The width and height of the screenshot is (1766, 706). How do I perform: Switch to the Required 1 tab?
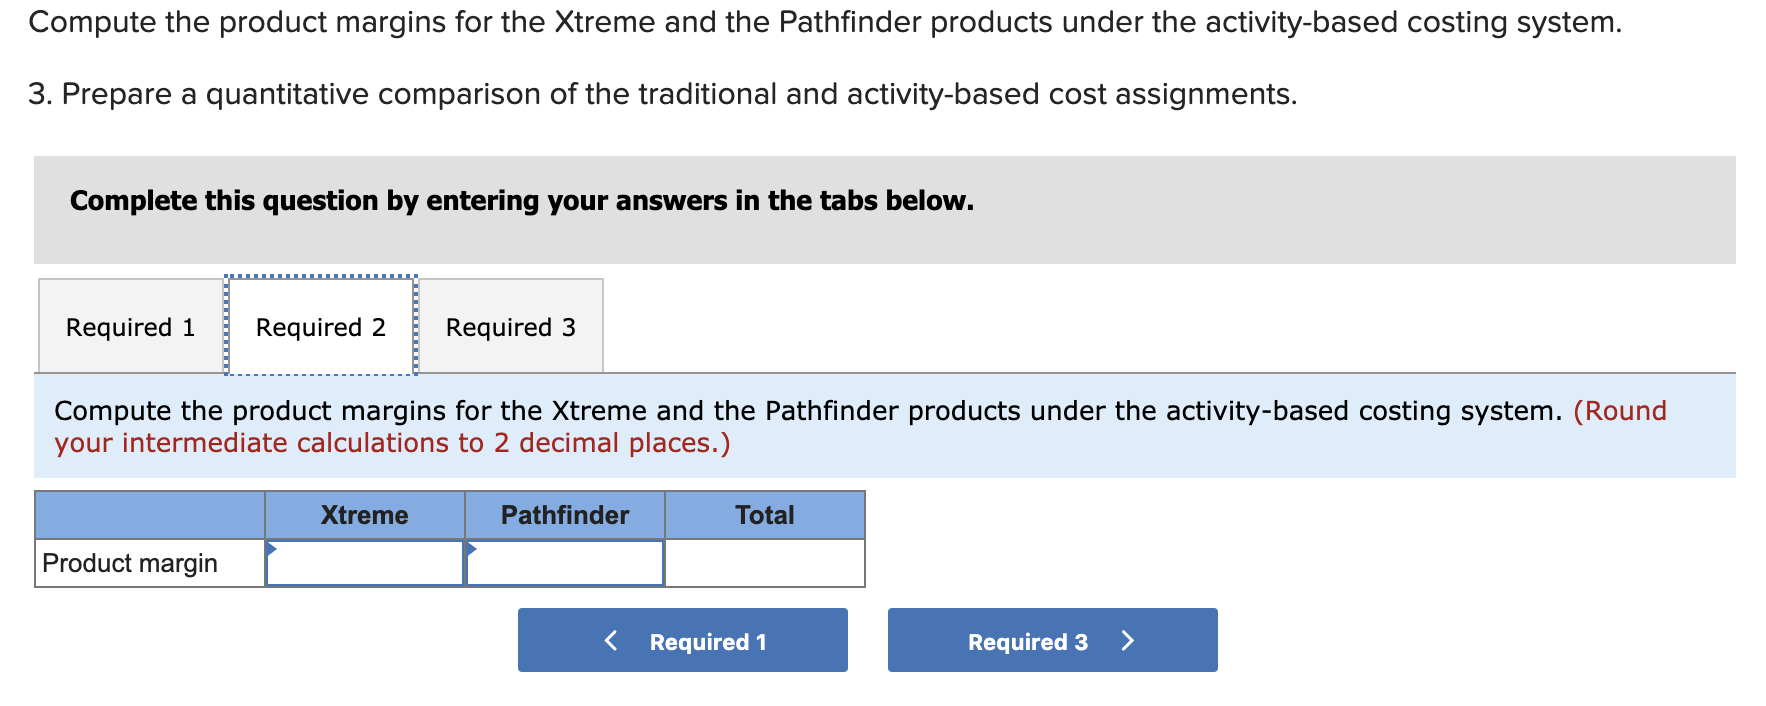129,326
